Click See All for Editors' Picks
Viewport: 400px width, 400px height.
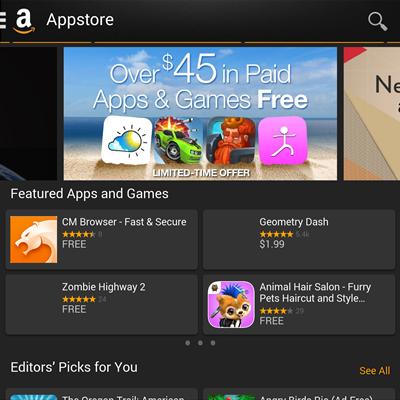pyautogui.click(x=375, y=371)
